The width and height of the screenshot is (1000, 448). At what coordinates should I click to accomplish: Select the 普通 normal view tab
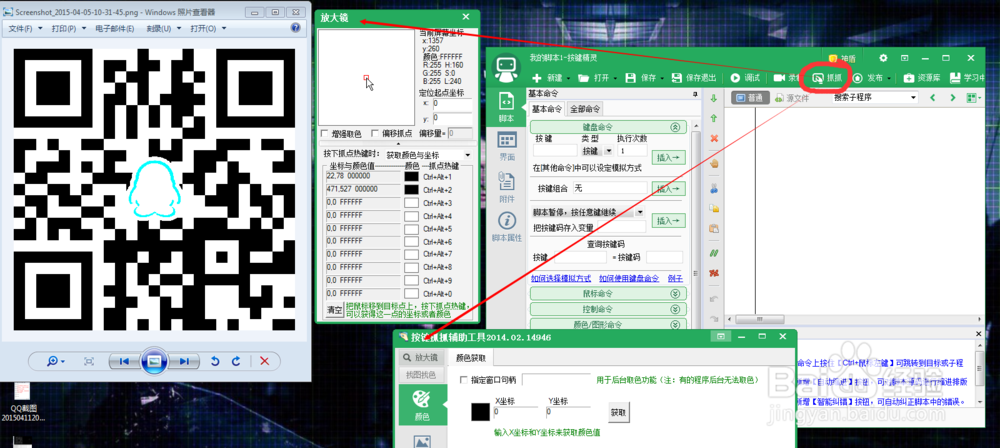coord(748,98)
